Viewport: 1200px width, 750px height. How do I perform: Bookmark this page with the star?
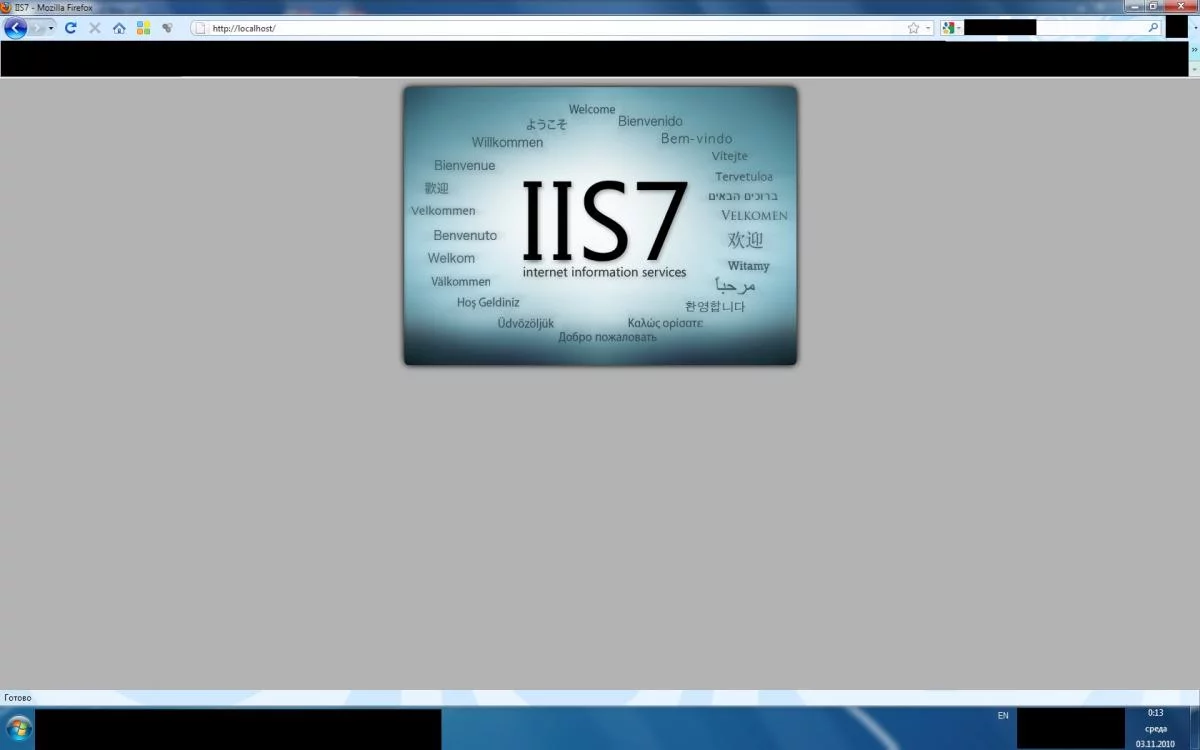pyautogui.click(x=913, y=28)
